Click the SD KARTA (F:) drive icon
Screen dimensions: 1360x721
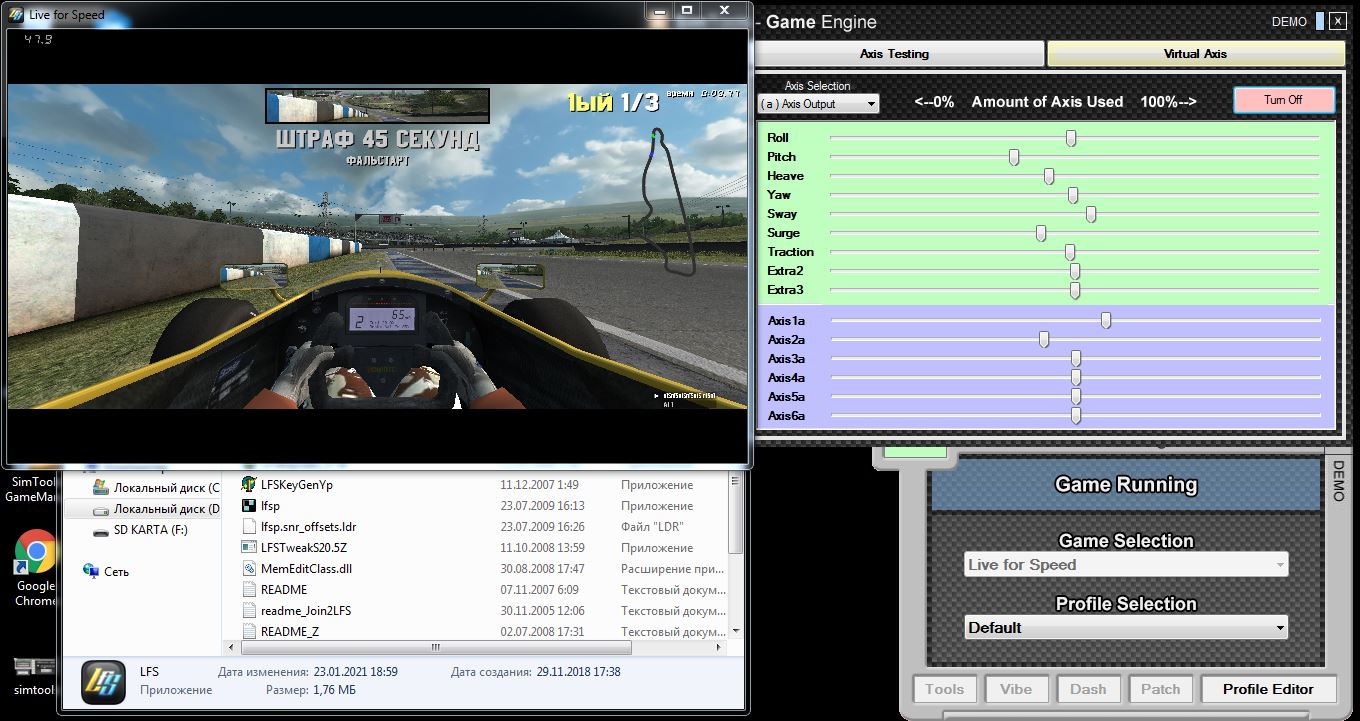100,530
